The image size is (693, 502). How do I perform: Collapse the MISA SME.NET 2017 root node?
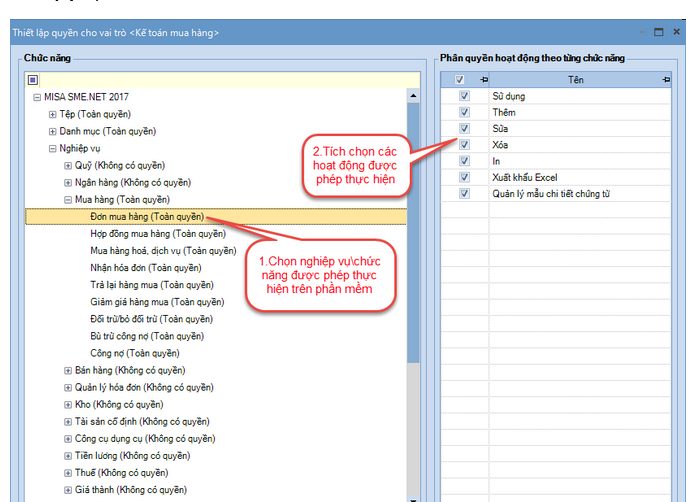(37, 97)
